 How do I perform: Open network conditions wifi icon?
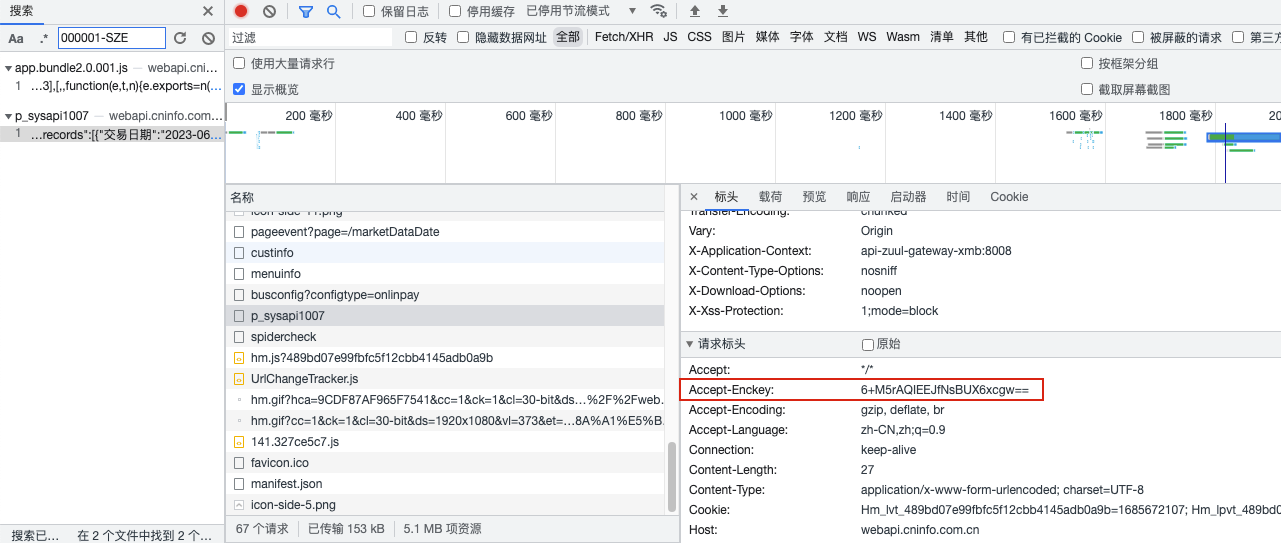658,11
